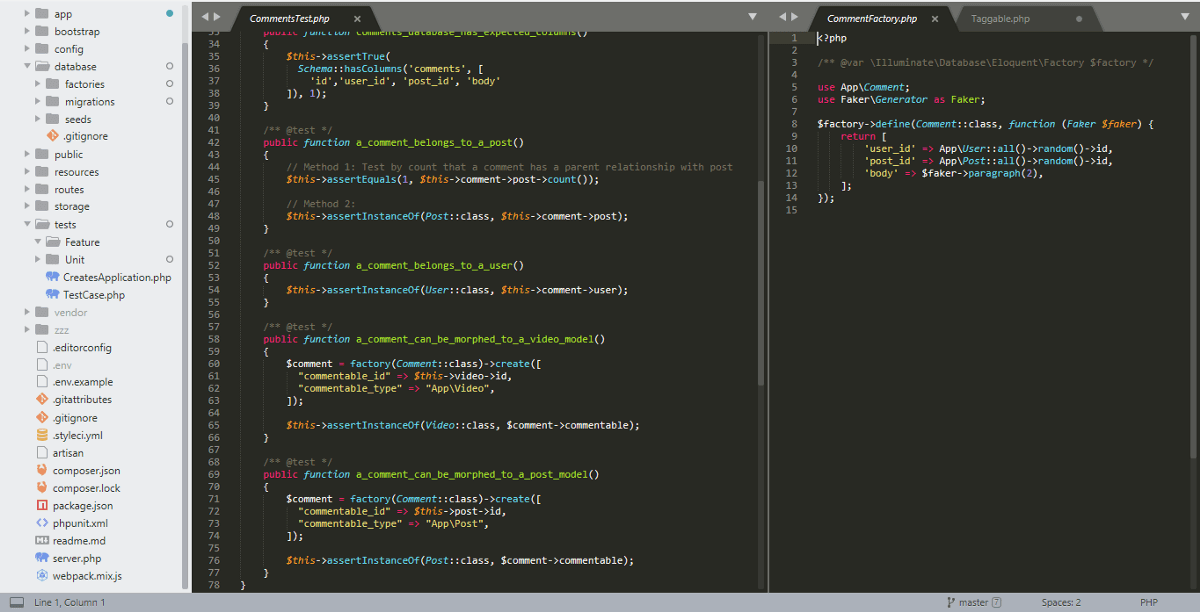Click the webpack.mix.js file icon
This screenshot has width=1200, height=612.
tap(40, 576)
